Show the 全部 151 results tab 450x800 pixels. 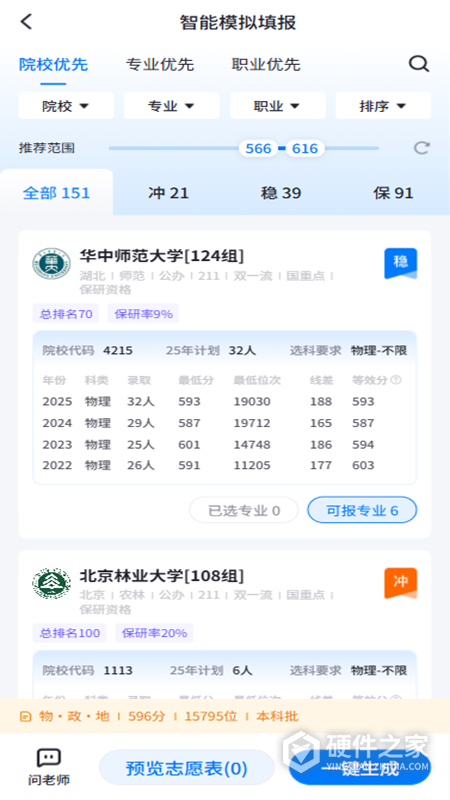(57, 193)
